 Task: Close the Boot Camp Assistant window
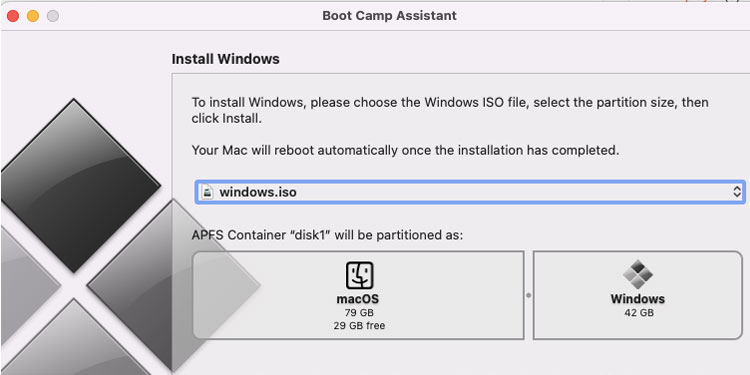[x=13, y=16]
